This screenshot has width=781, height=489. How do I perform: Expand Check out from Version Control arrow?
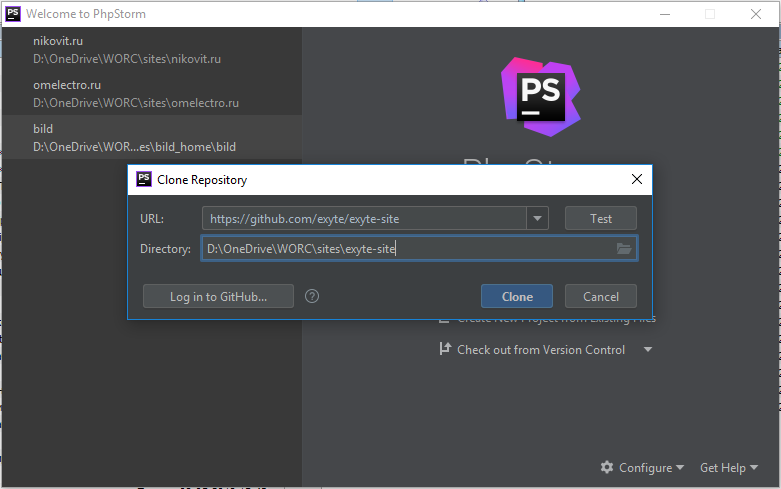click(648, 350)
